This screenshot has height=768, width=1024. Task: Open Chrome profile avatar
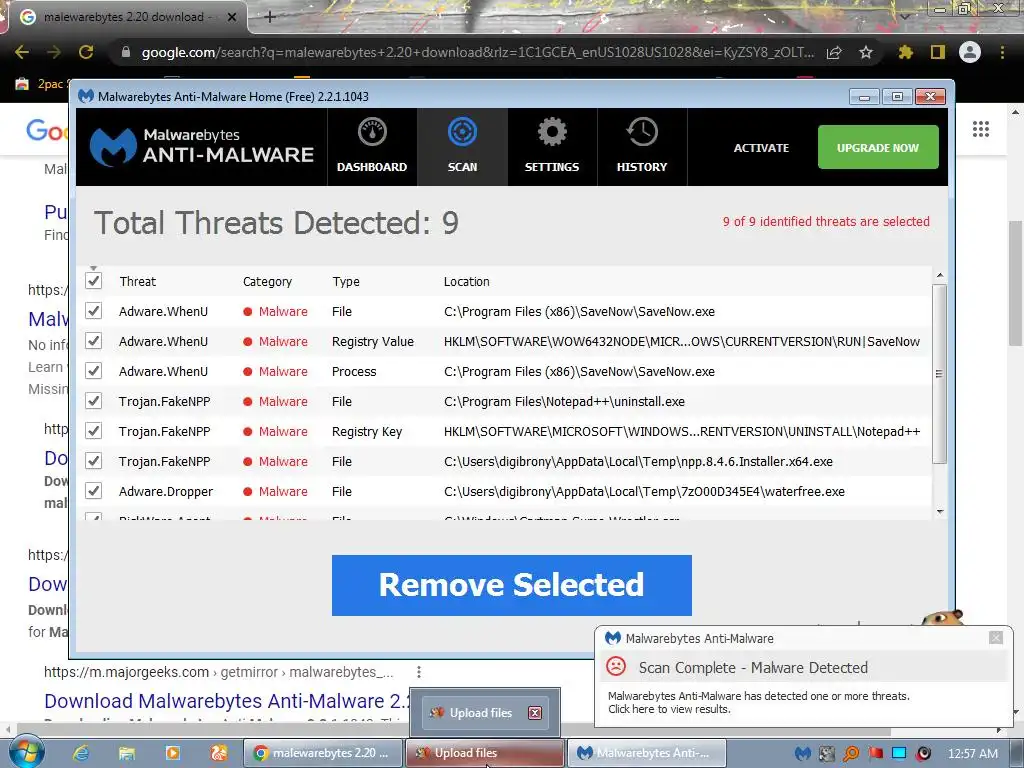tap(970, 52)
